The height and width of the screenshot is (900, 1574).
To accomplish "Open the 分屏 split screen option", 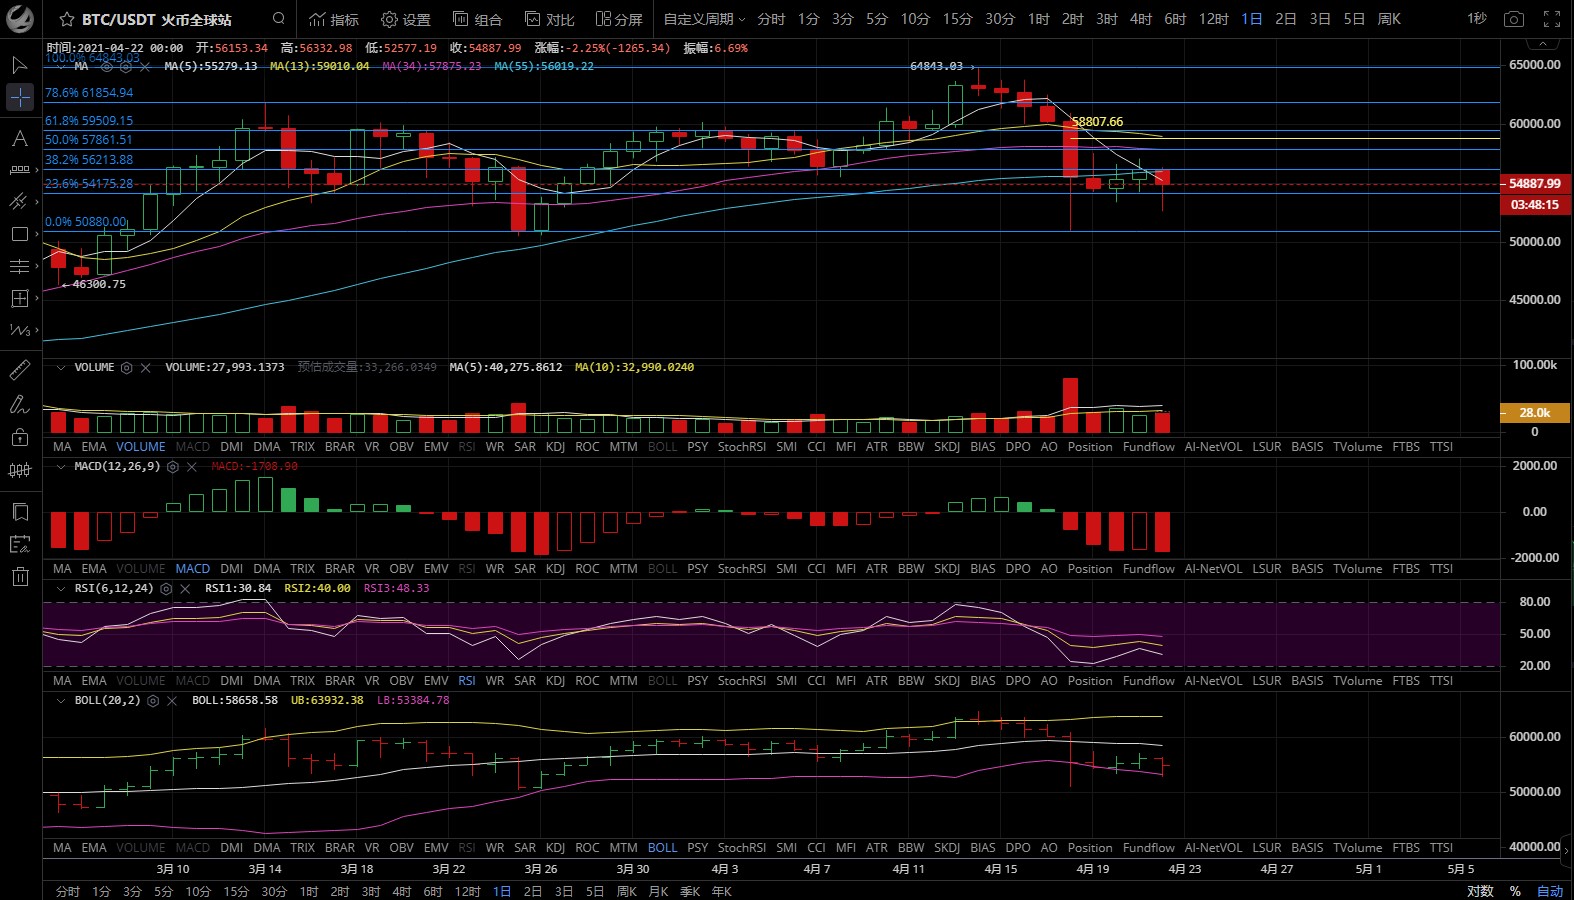I will pos(619,19).
